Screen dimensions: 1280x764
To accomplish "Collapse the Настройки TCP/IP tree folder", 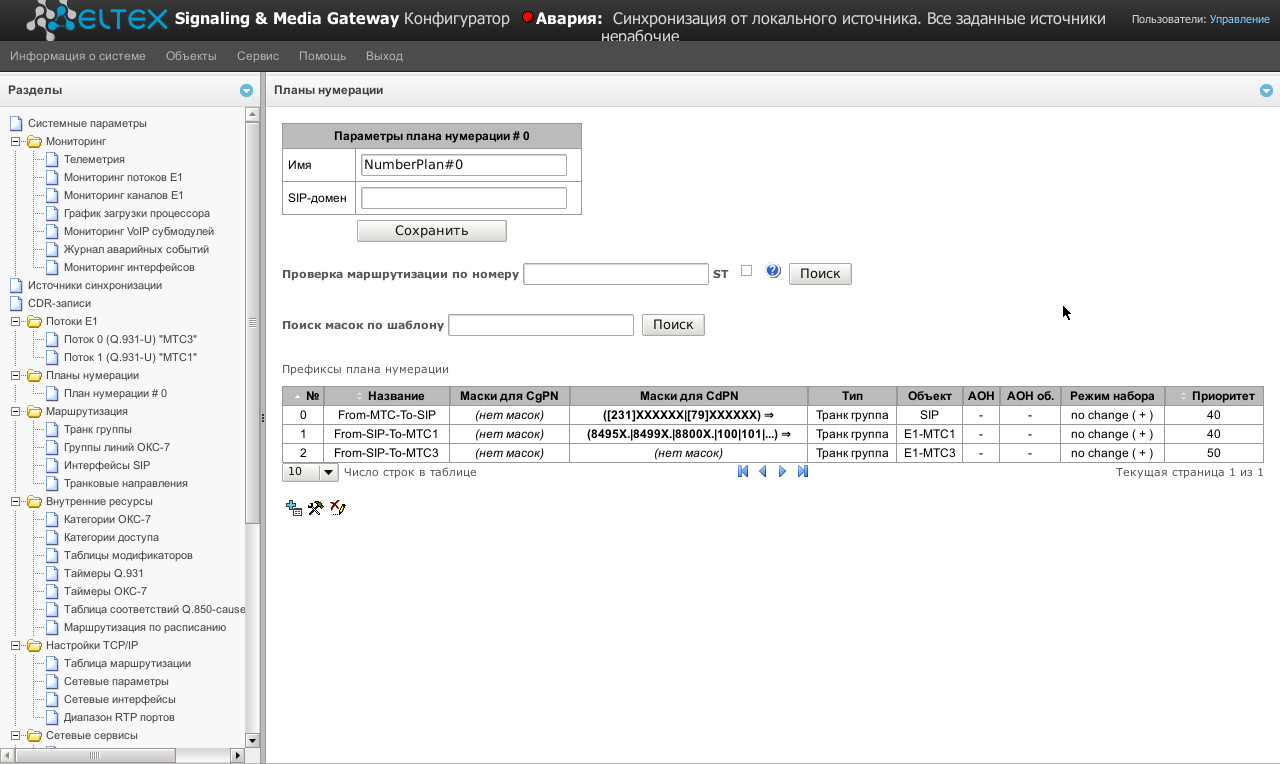I will click(x=16, y=645).
